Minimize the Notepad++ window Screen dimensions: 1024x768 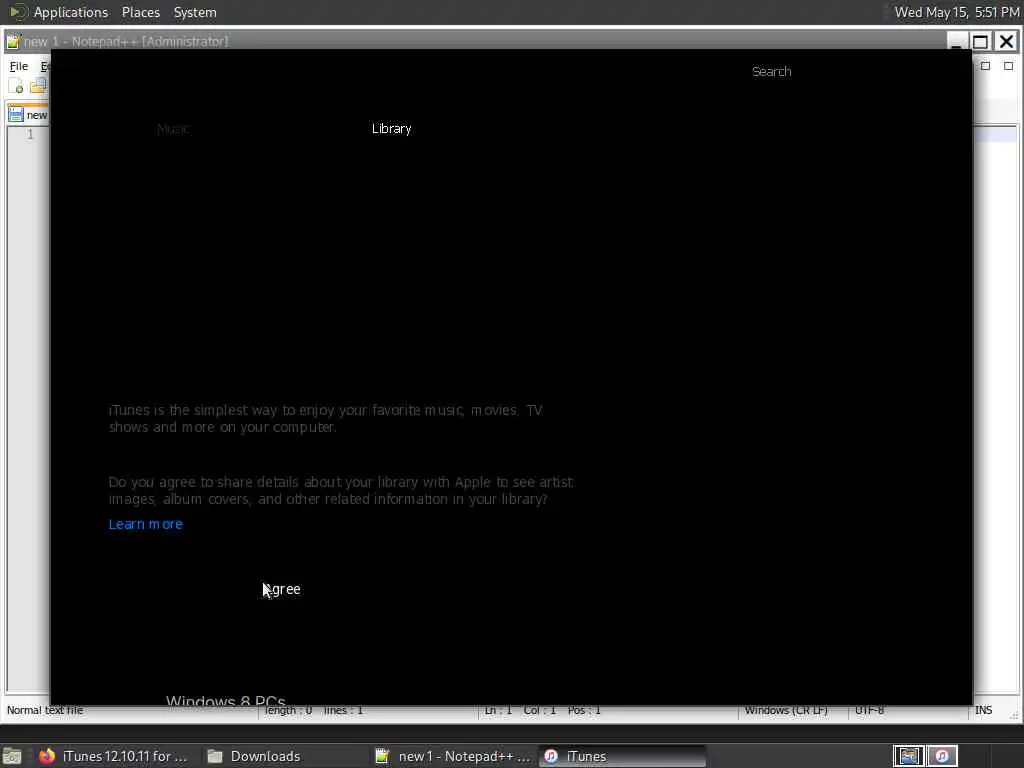[957, 42]
